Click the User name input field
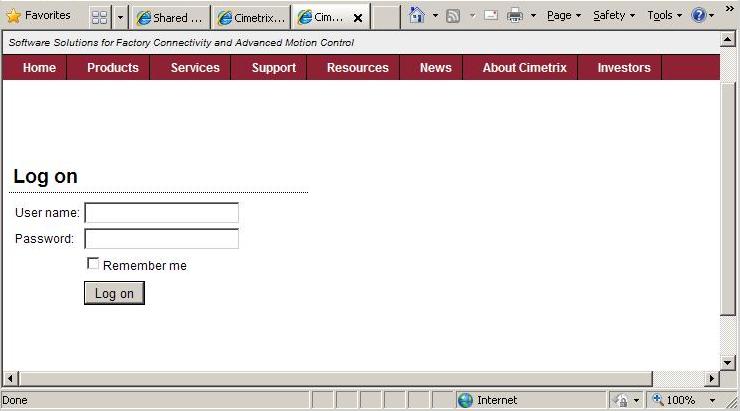 tap(161, 213)
